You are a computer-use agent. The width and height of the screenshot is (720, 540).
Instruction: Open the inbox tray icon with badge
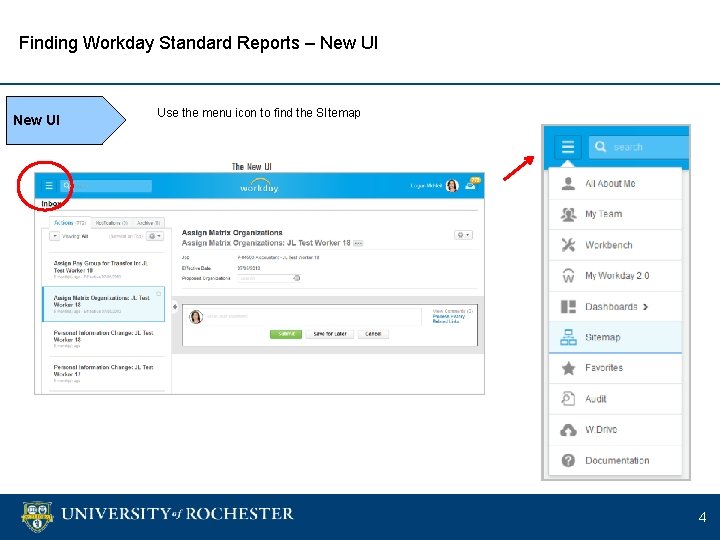click(472, 184)
